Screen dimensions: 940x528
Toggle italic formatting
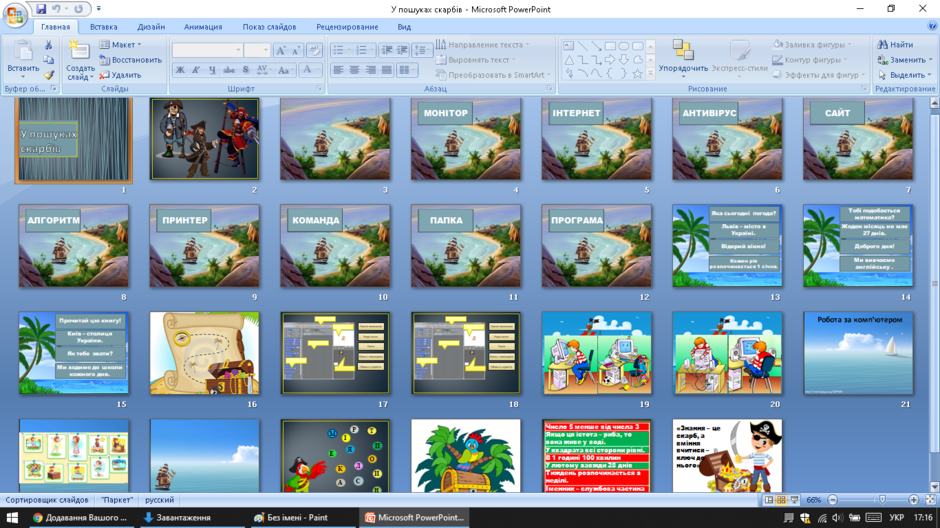coord(195,70)
